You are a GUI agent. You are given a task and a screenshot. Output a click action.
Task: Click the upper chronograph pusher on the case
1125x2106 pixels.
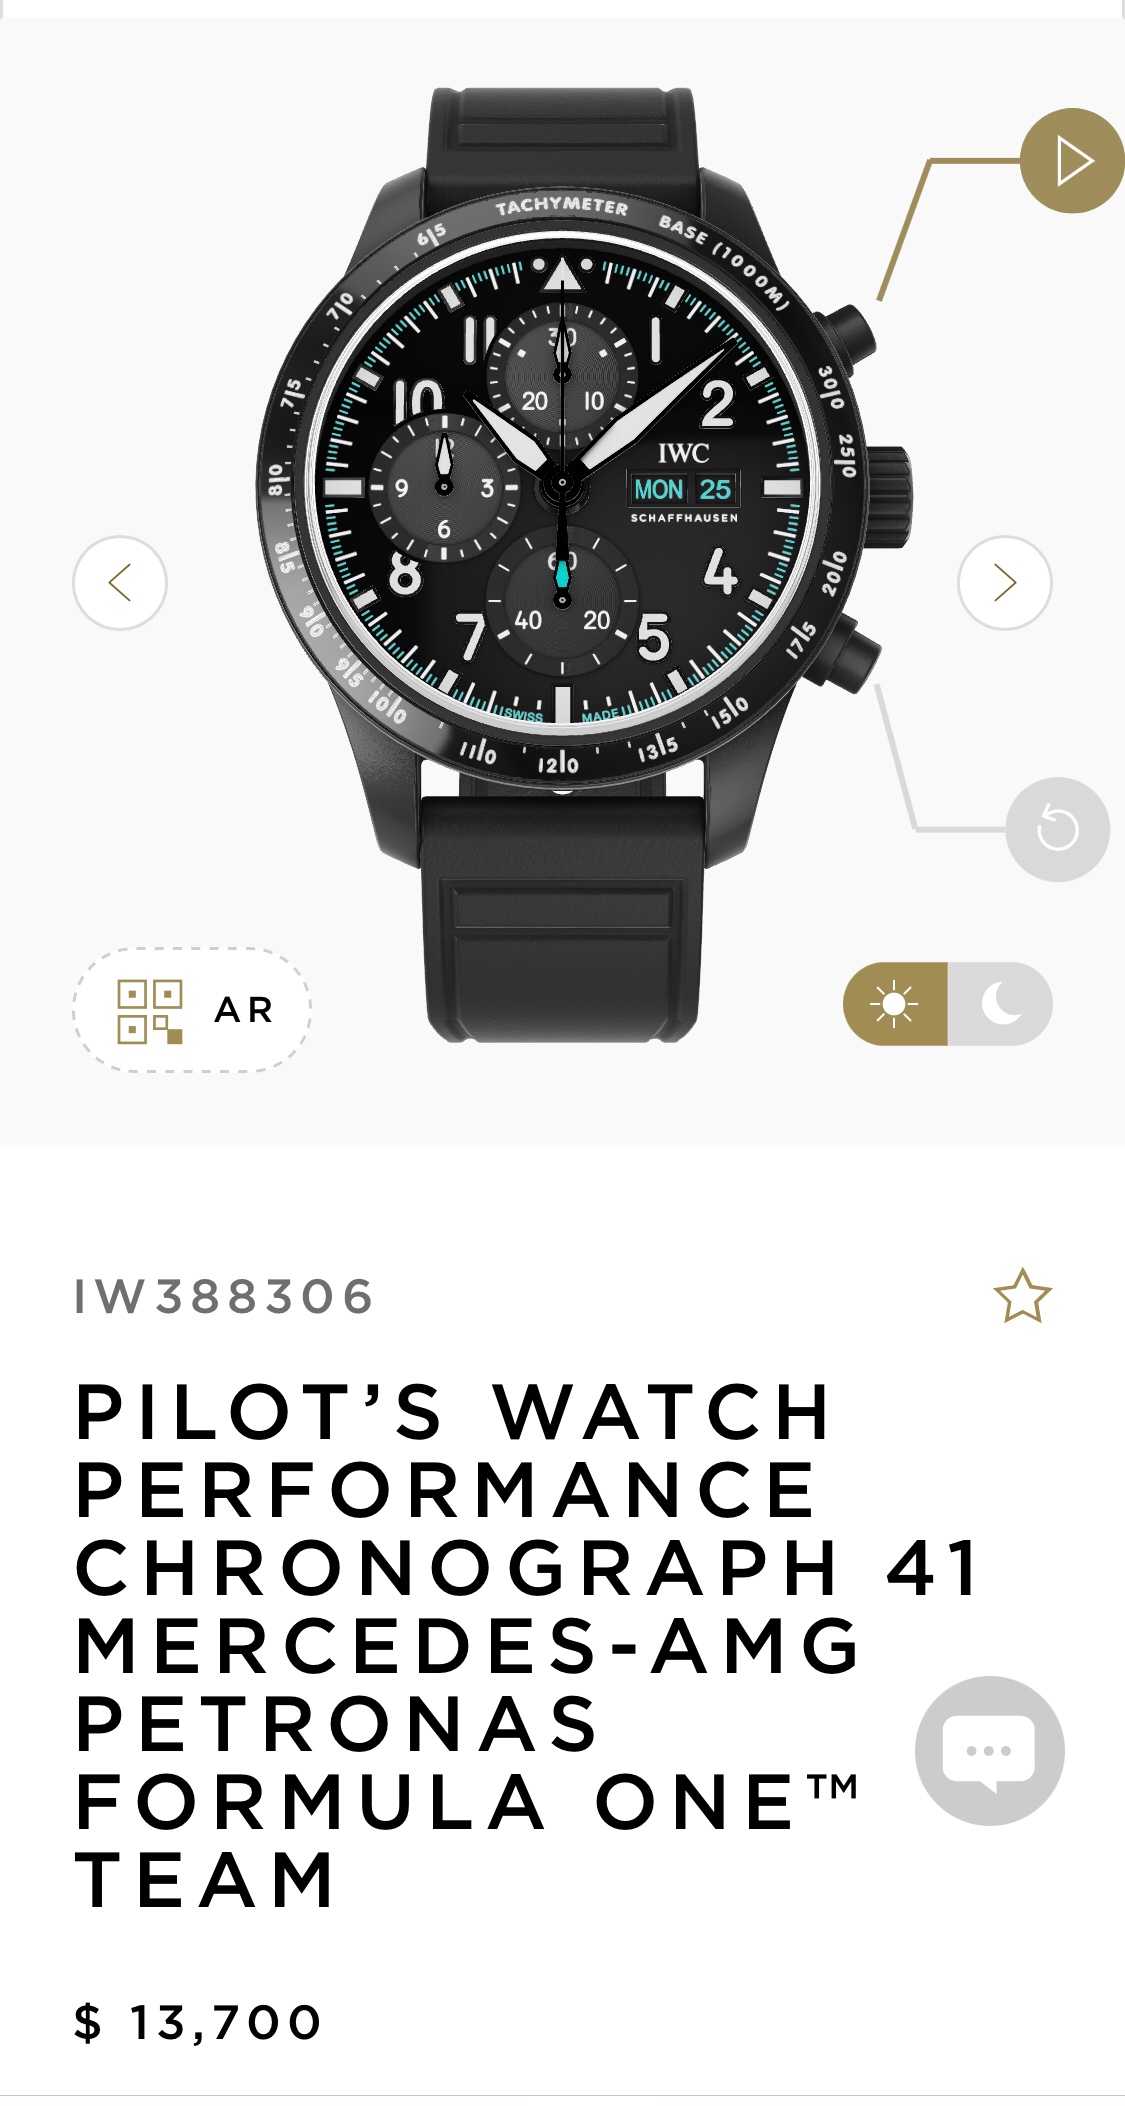click(848, 336)
